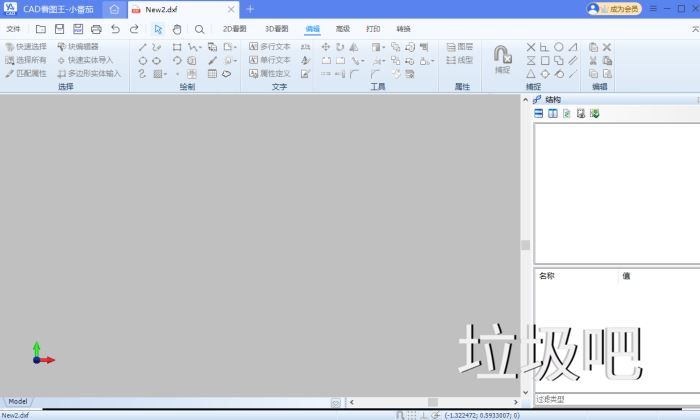This screenshot has width=700, height=420.
Task: Switch to the 2D看图 tab
Action: pos(234,29)
